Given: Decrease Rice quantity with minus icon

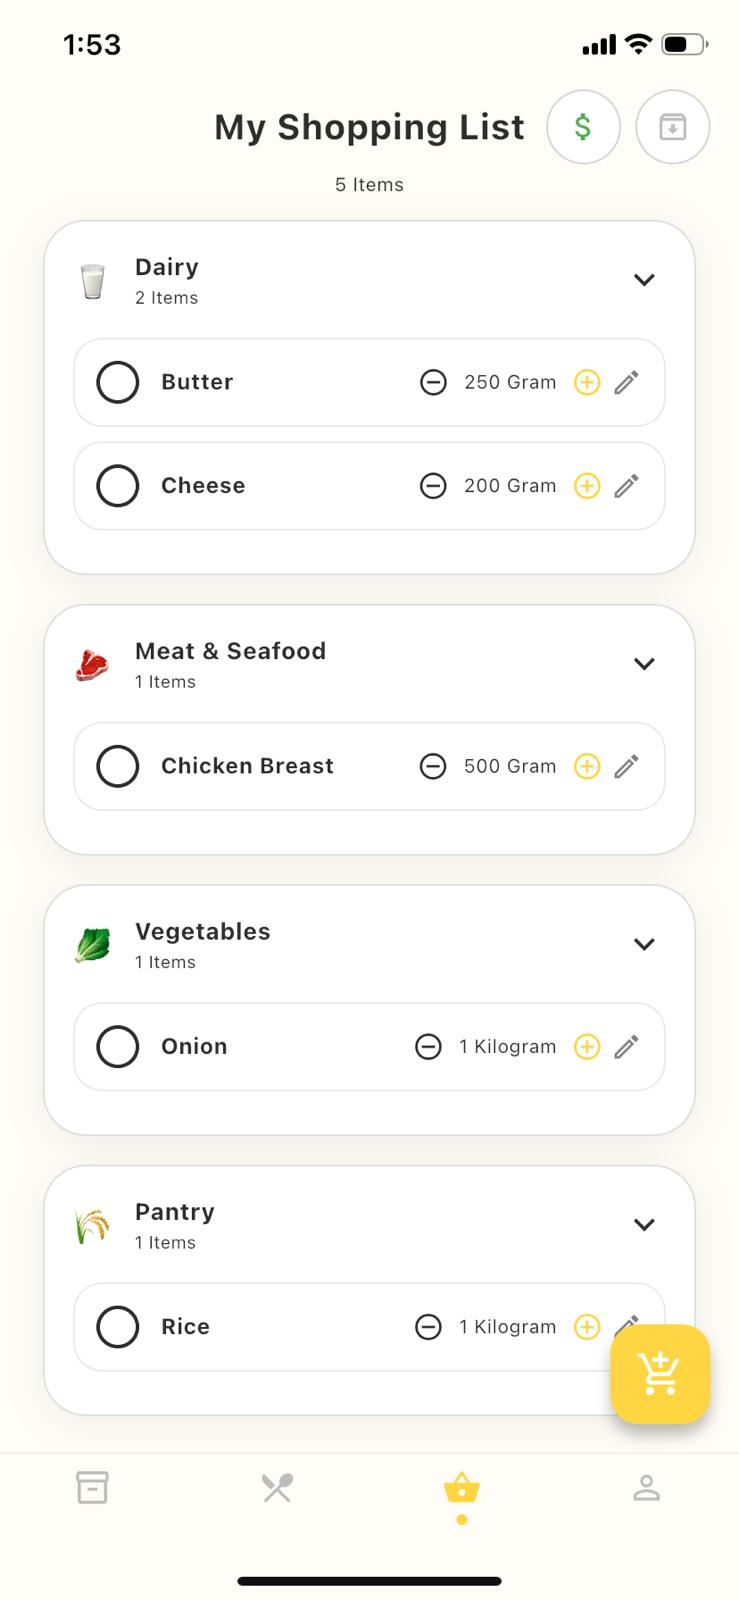Looking at the screenshot, I should pyautogui.click(x=428, y=1327).
